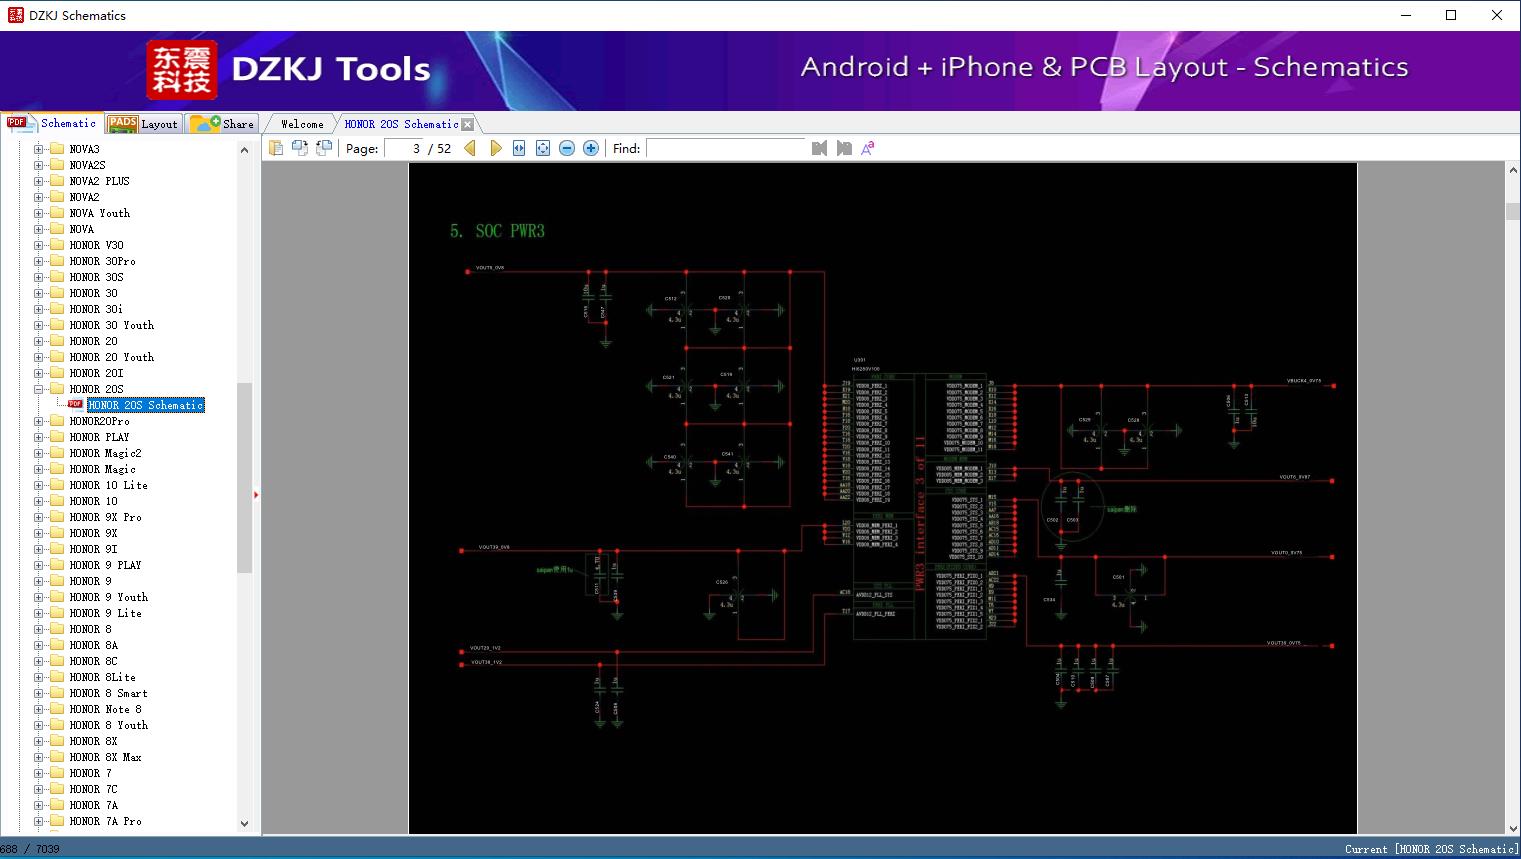Expand the NOVA3 folder

39,149
